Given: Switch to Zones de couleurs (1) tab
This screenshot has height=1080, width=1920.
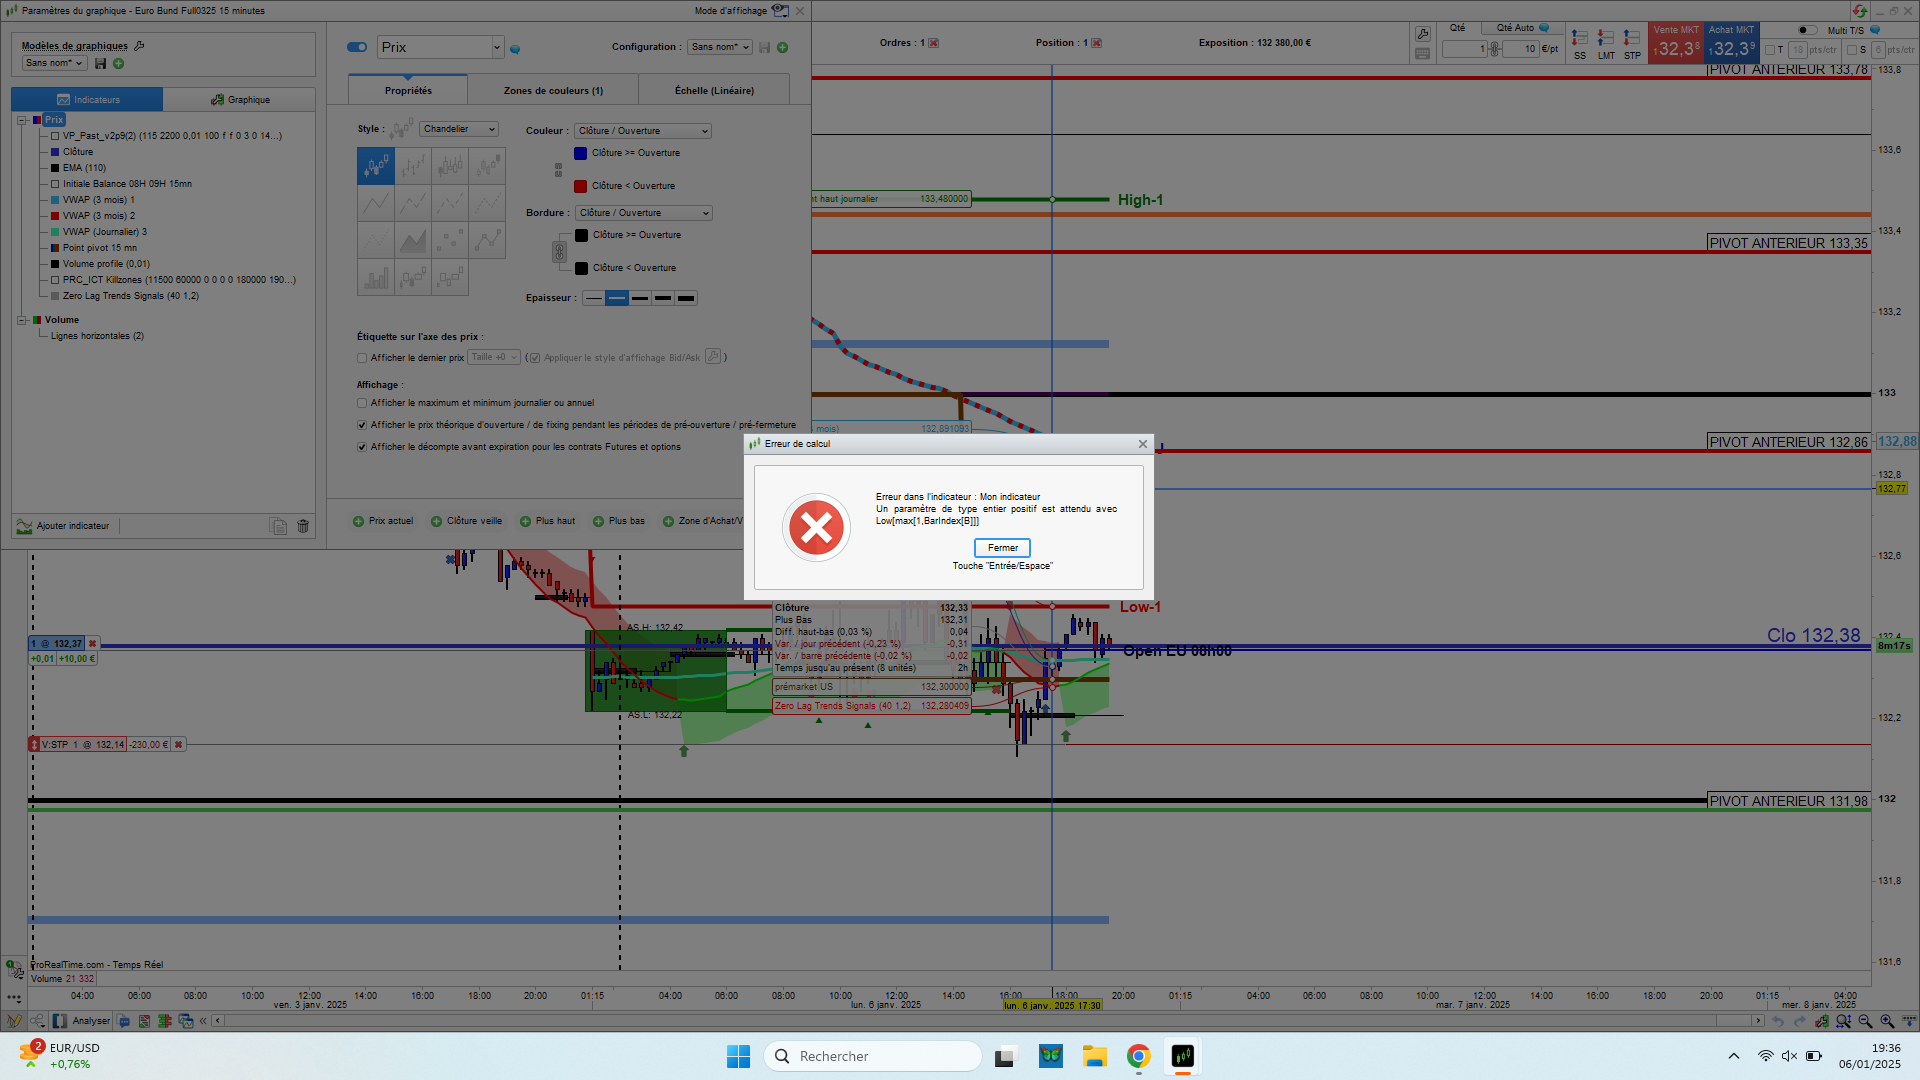Looking at the screenshot, I should click(553, 91).
